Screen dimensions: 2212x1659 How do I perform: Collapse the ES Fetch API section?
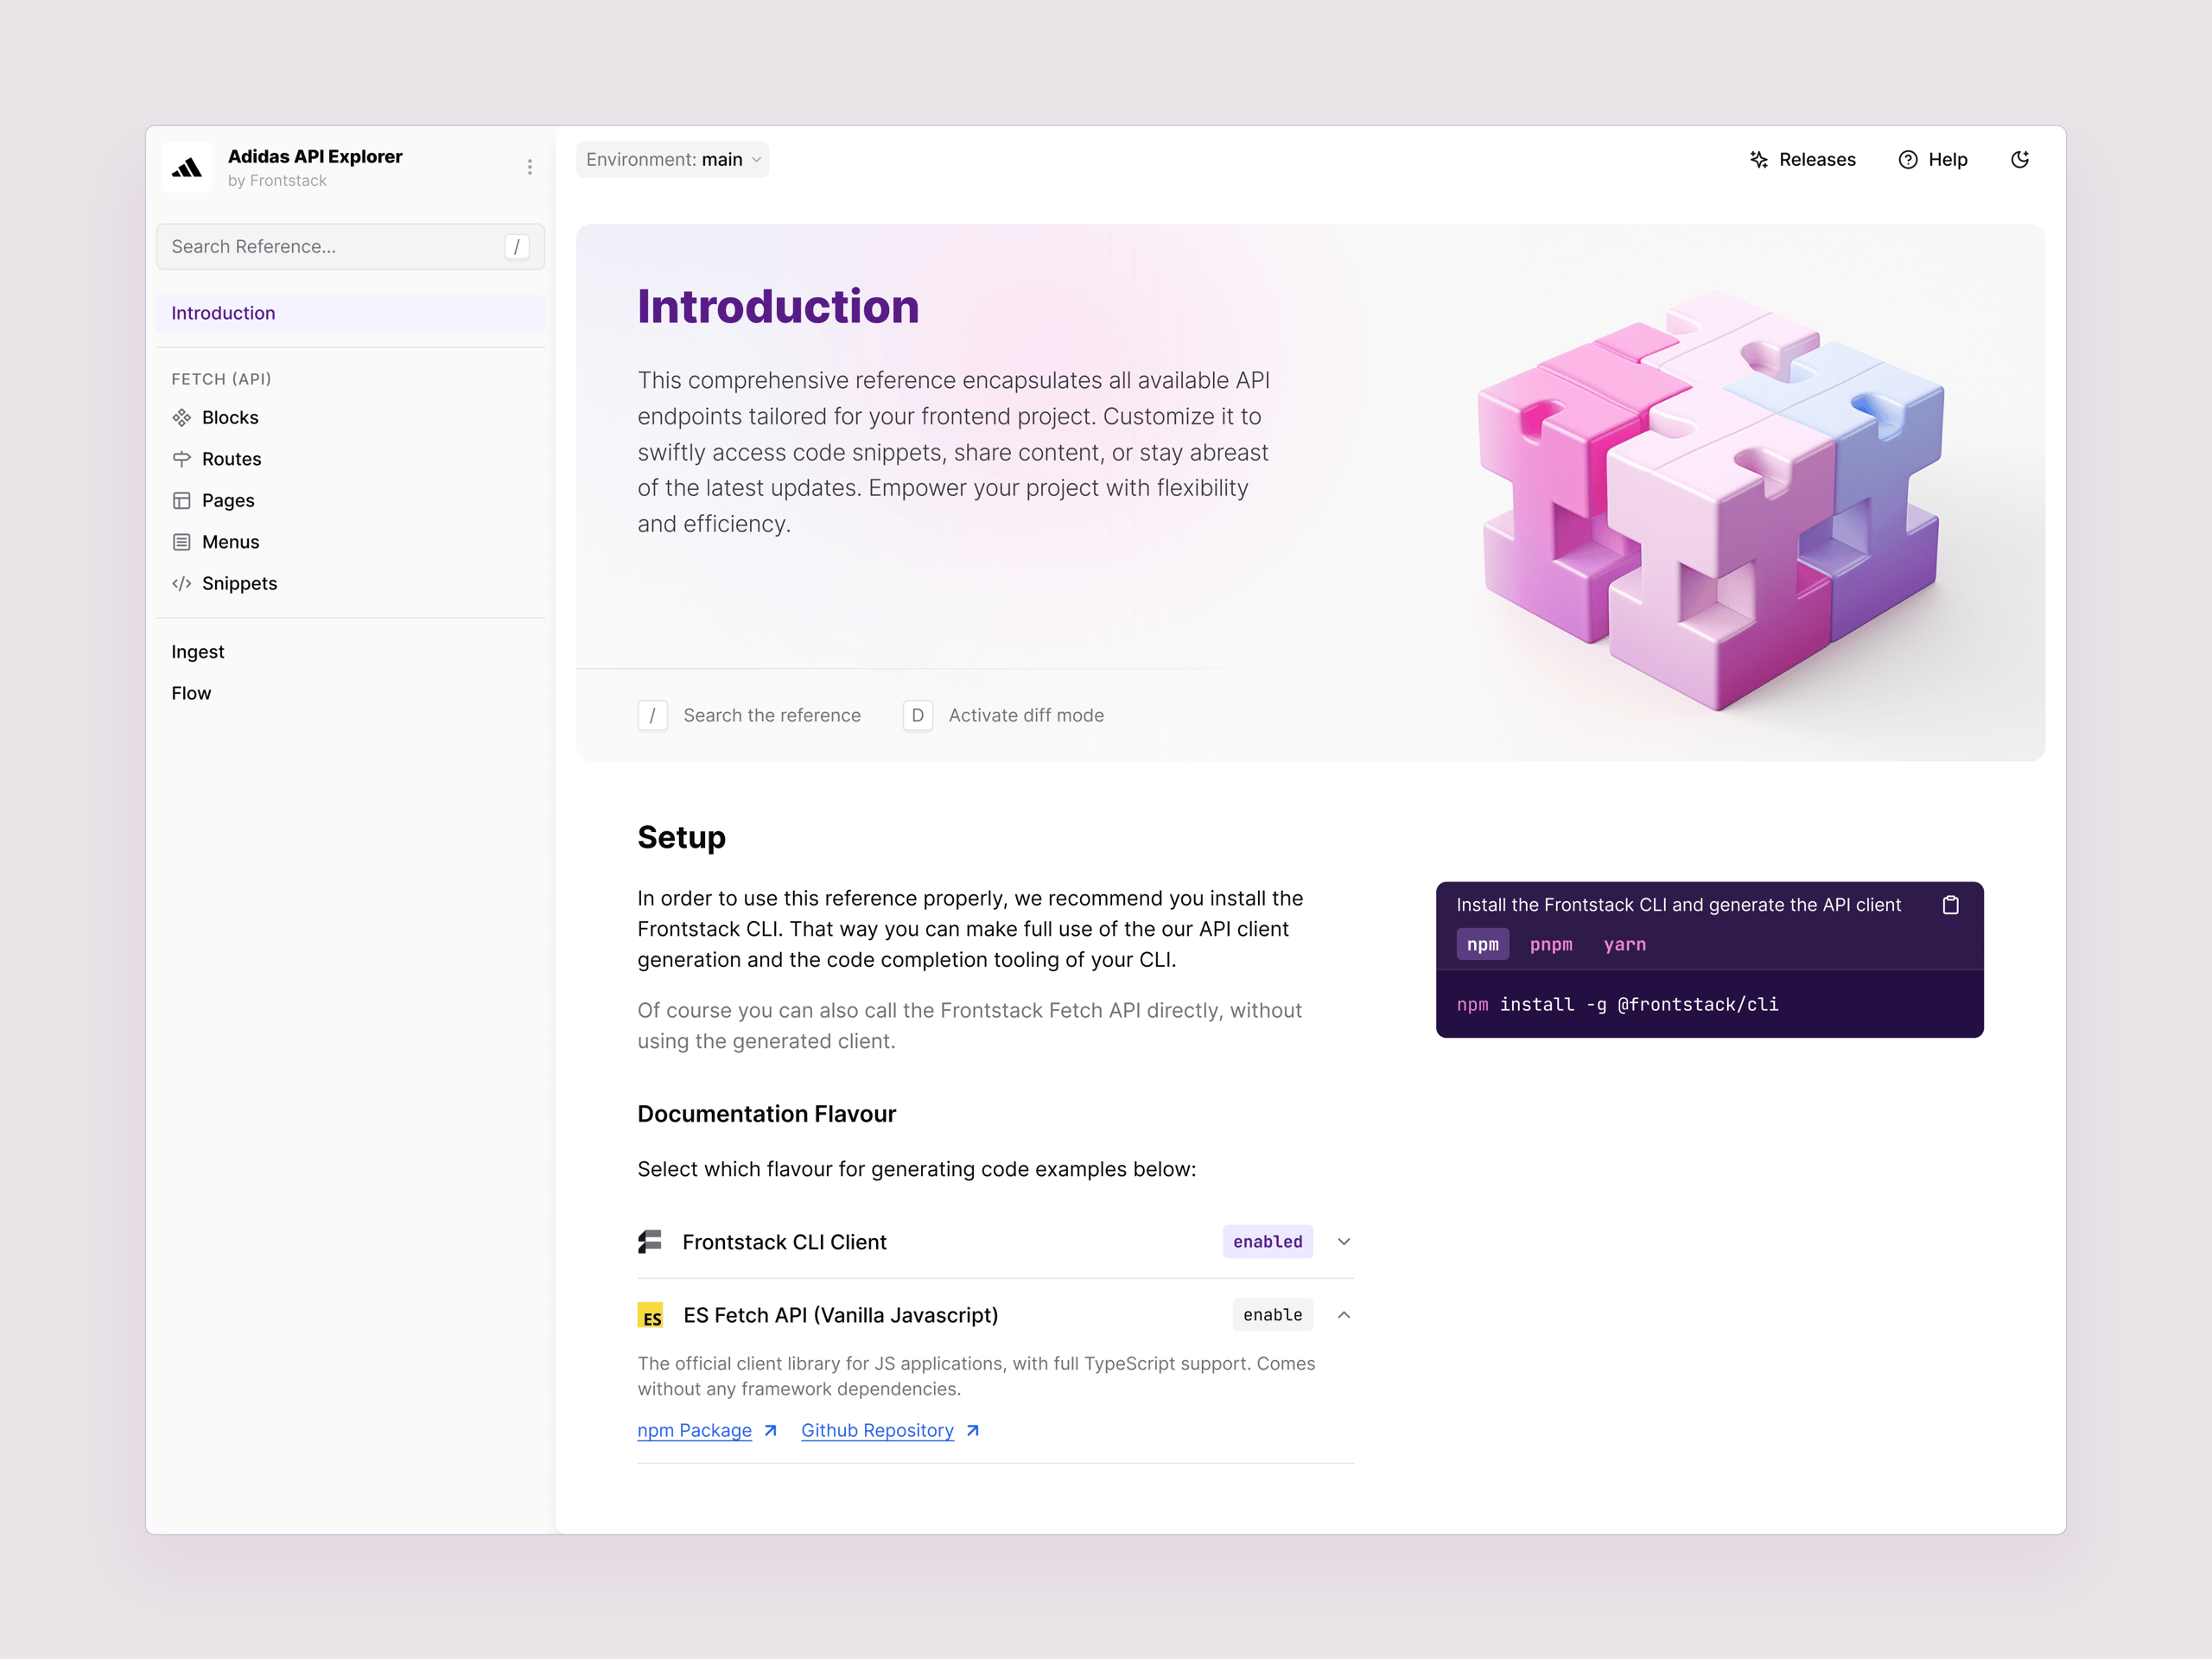[x=1344, y=1315]
